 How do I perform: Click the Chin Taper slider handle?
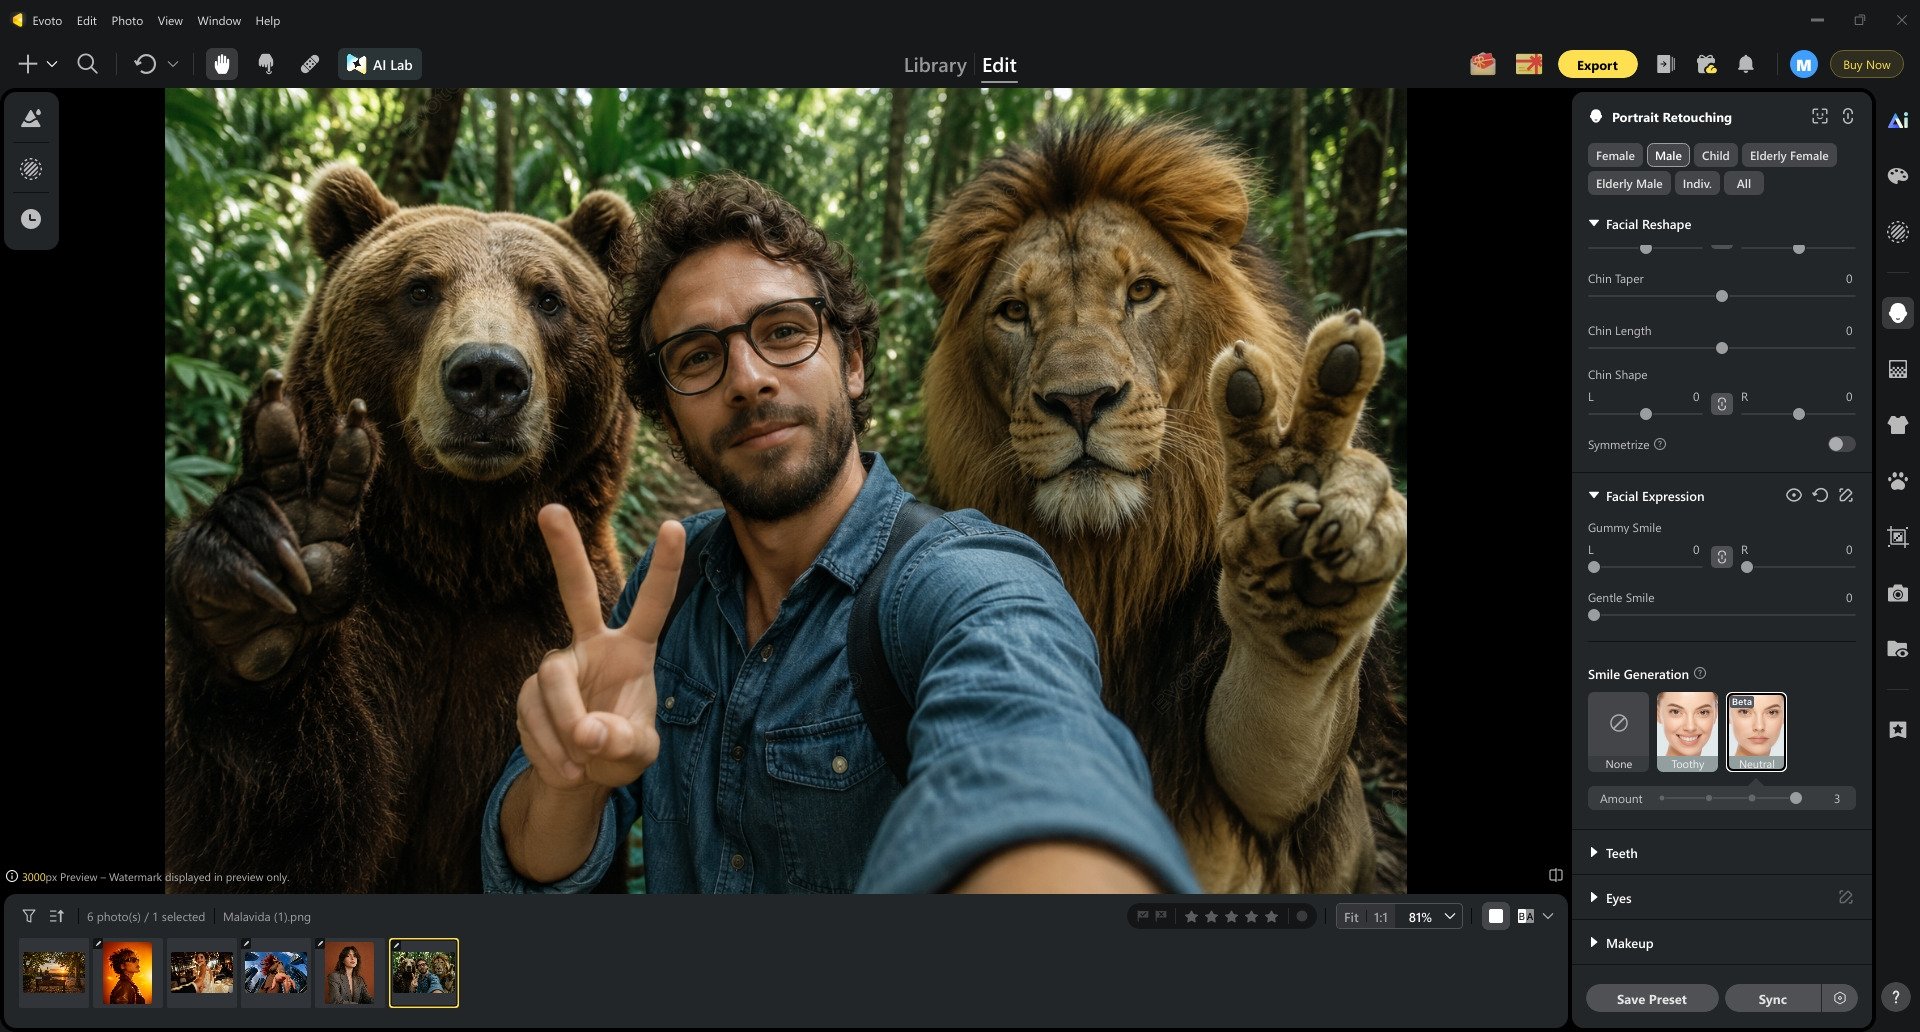(x=1721, y=296)
